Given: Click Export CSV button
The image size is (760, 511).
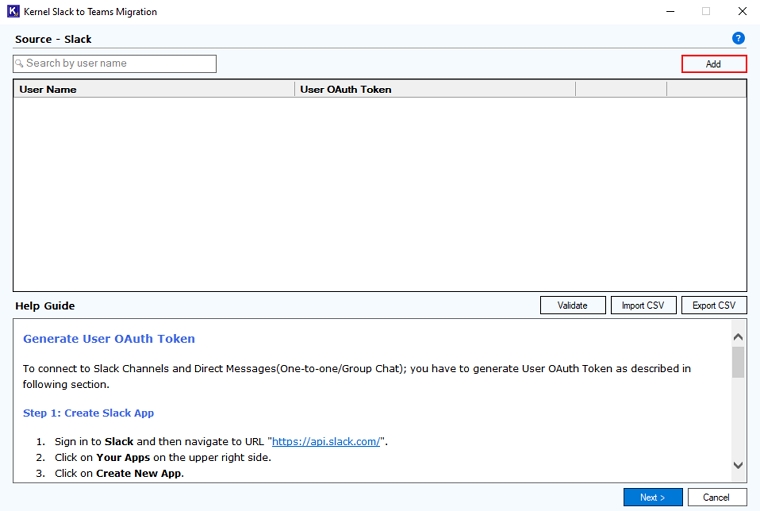Looking at the screenshot, I should pos(714,305).
